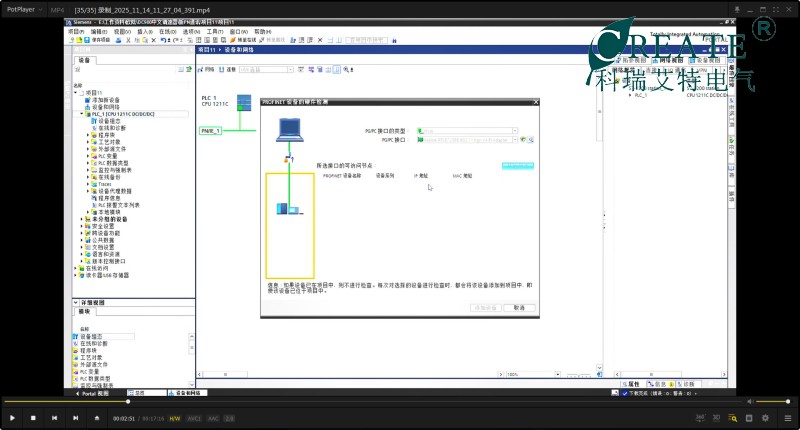The image size is (800, 430).
Task: Click the undo arrow in toolbar
Action: 163,40
